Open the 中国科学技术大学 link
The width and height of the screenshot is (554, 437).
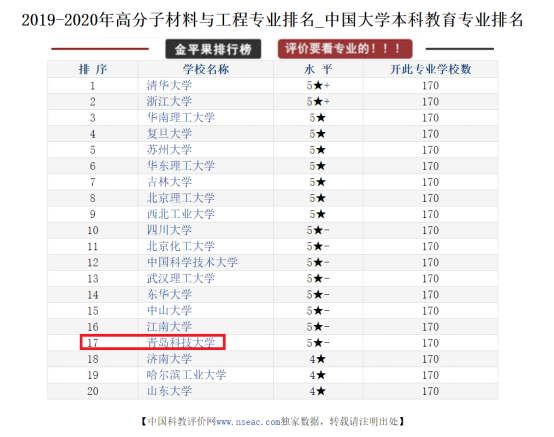[x=192, y=262]
